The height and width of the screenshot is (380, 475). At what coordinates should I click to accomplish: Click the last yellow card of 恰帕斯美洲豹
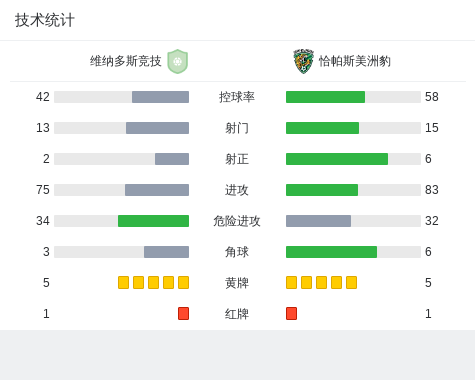pyautogui.click(x=351, y=283)
